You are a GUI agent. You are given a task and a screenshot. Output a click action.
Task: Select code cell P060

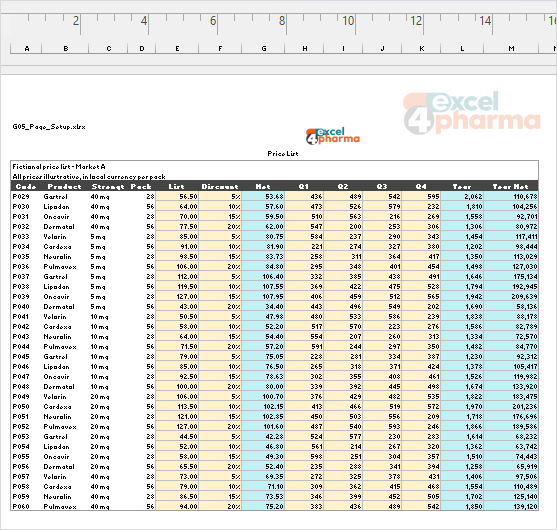pyautogui.click(x=26, y=506)
